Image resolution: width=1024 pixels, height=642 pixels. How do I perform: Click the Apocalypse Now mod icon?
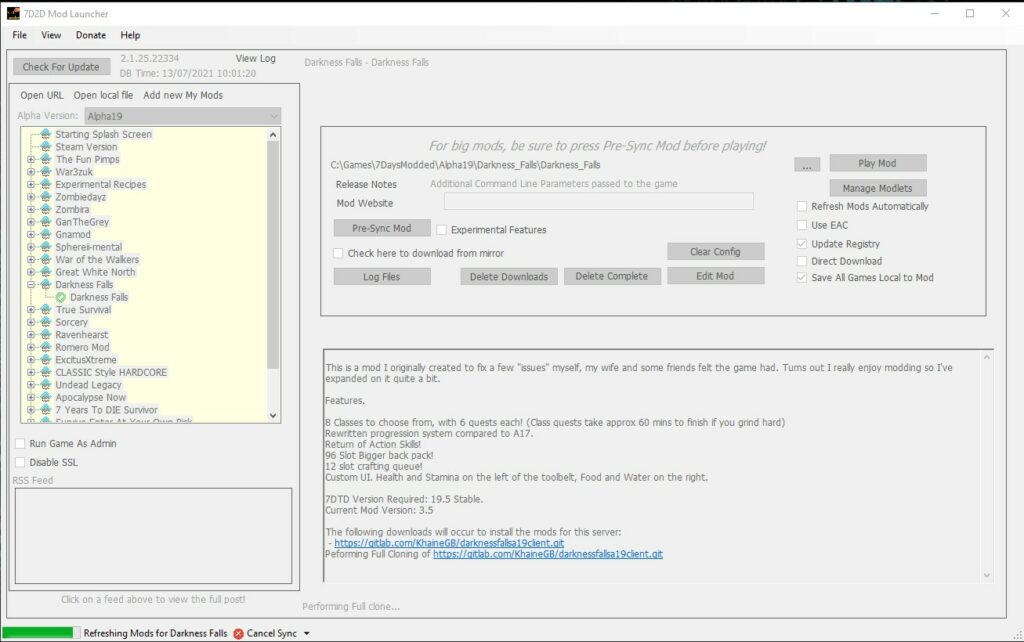point(46,397)
